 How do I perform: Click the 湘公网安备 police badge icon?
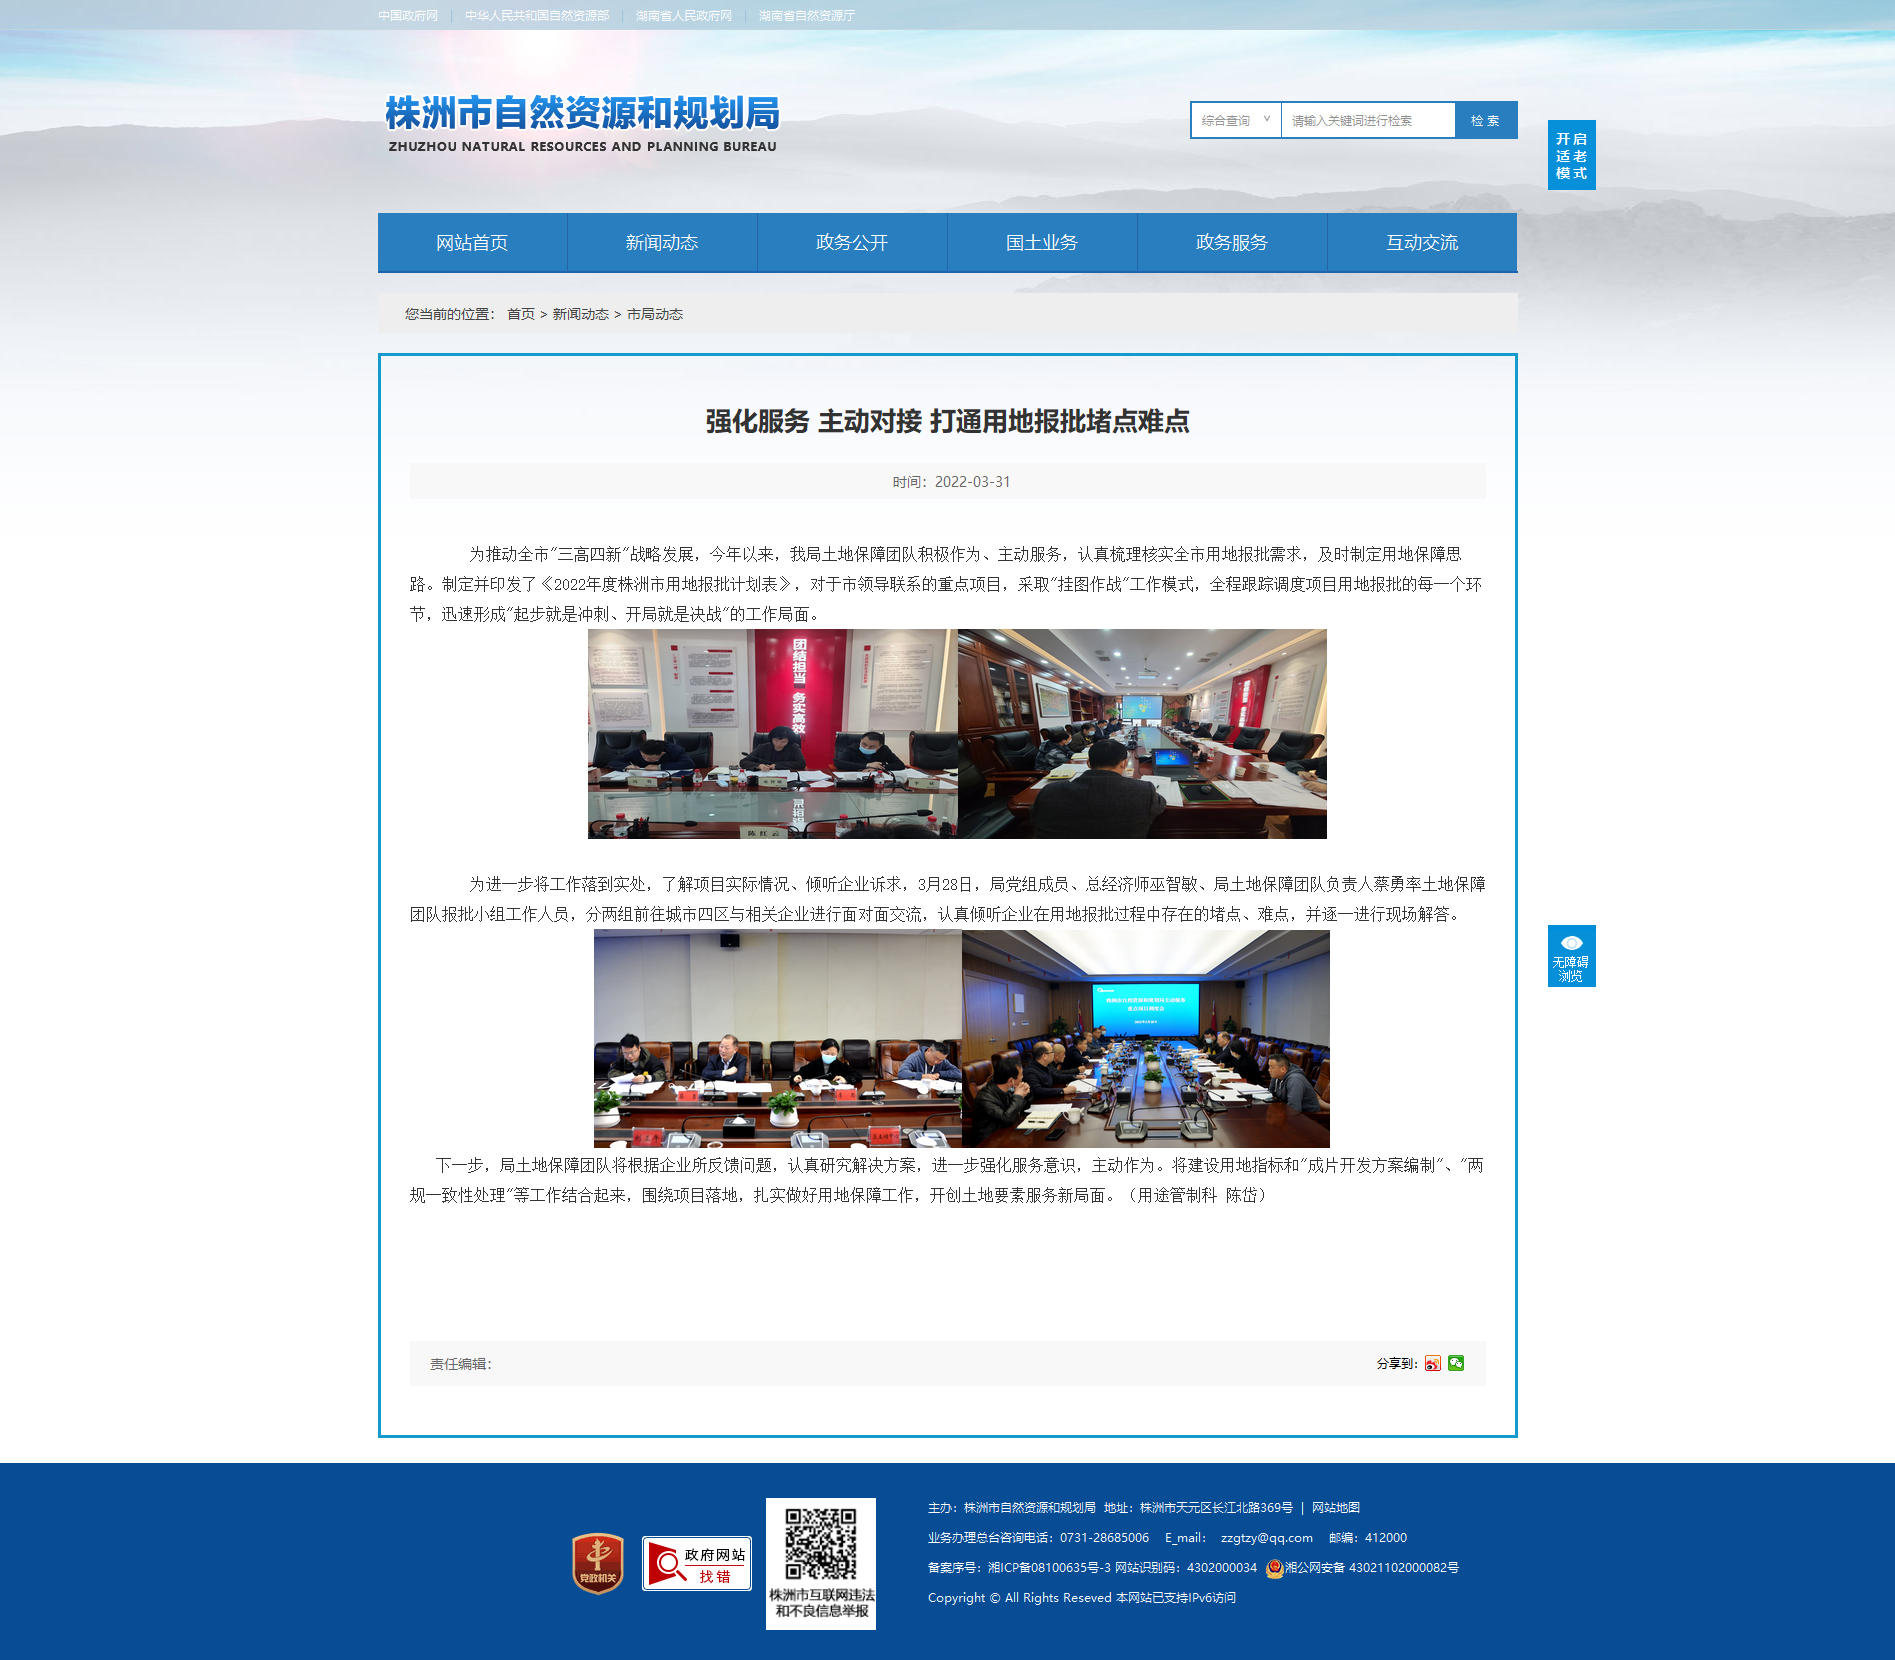pyautogui.click(x=1274, y=1568)
